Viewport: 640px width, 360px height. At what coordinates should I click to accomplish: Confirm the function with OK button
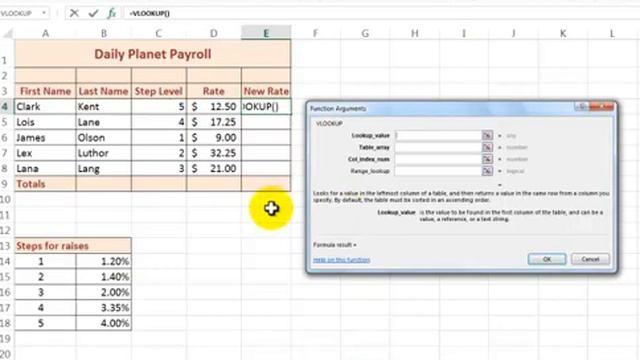[547, 259]
